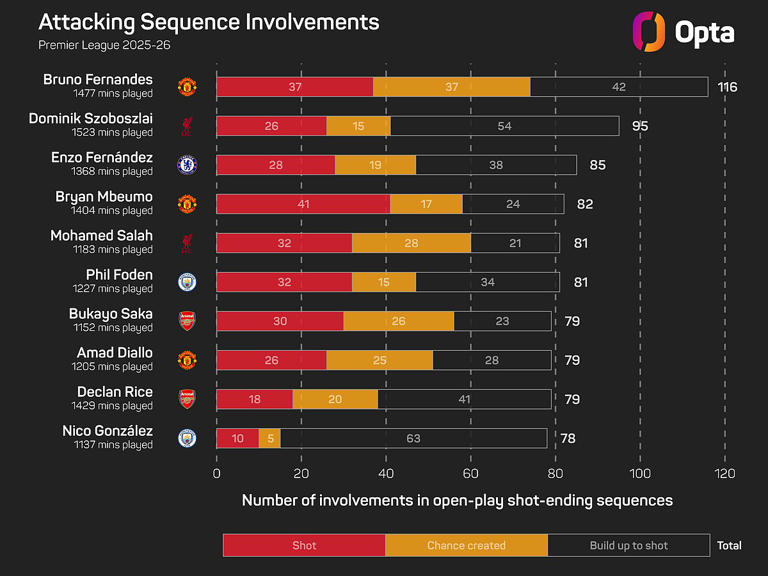Click the Bruno Fernandes player name

coord(98,79)
